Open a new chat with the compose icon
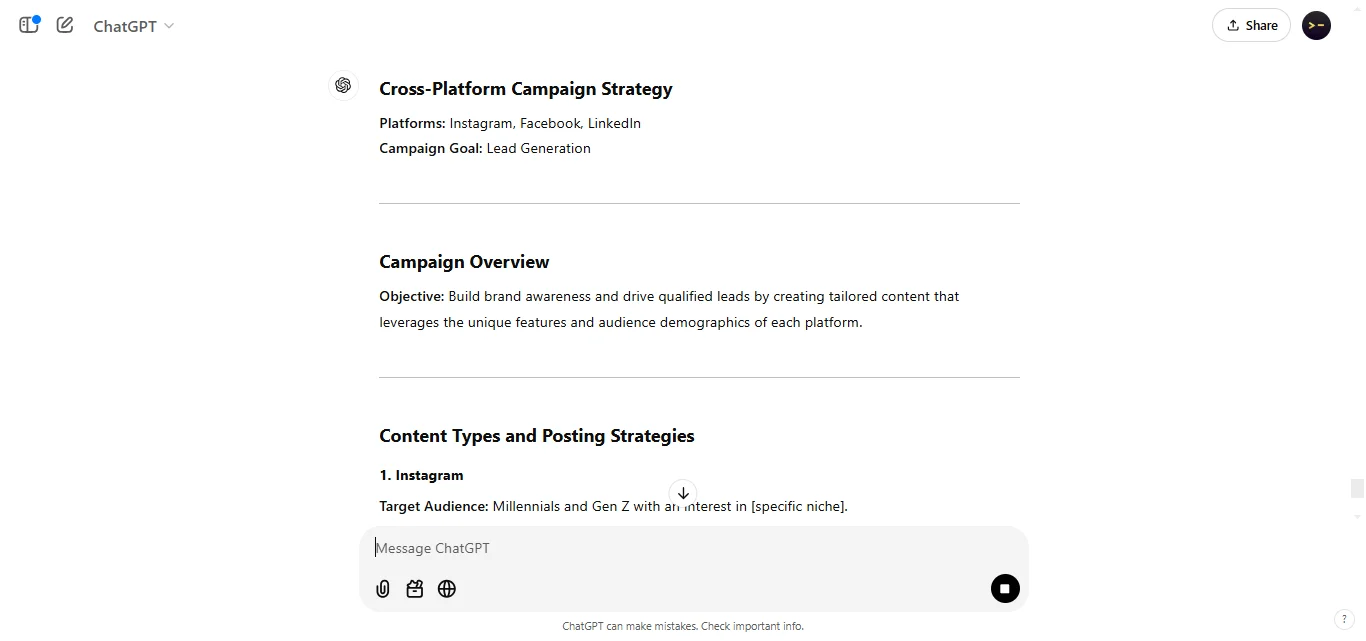The height and width of the screenshot is (641, 1366). coord(64,25)
